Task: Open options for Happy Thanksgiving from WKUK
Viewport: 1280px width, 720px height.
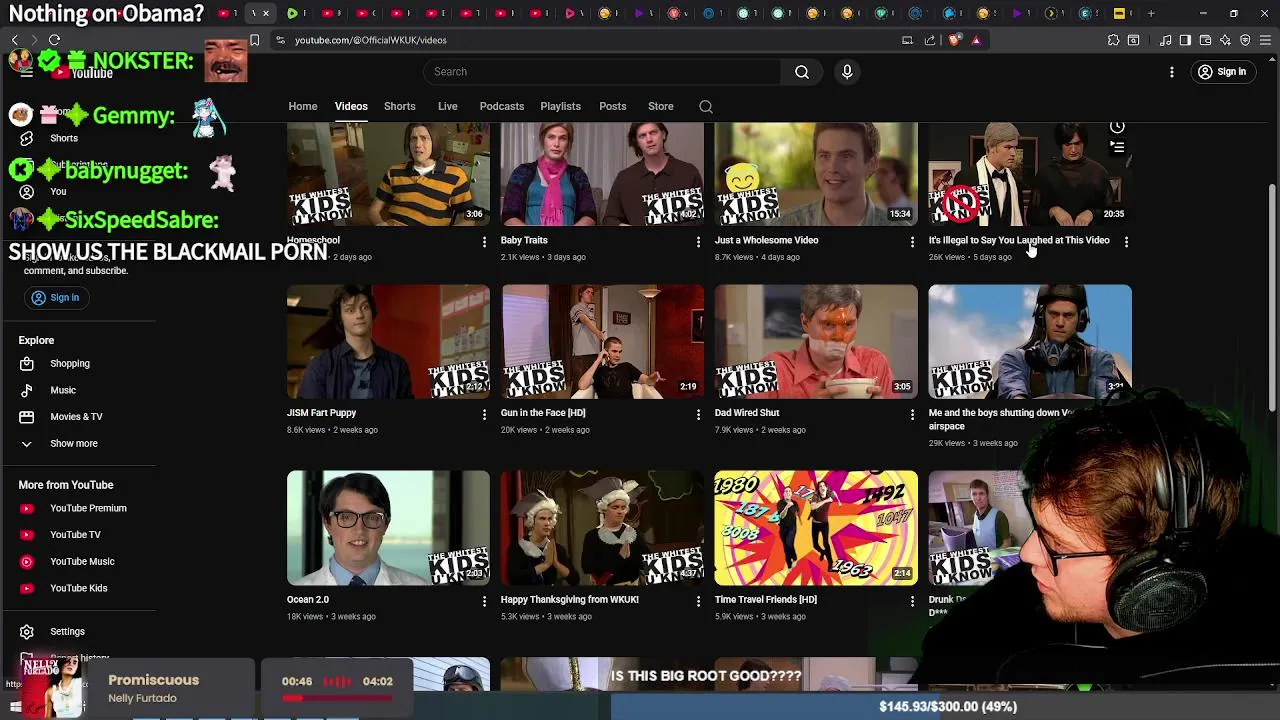Action: (698, 601)
